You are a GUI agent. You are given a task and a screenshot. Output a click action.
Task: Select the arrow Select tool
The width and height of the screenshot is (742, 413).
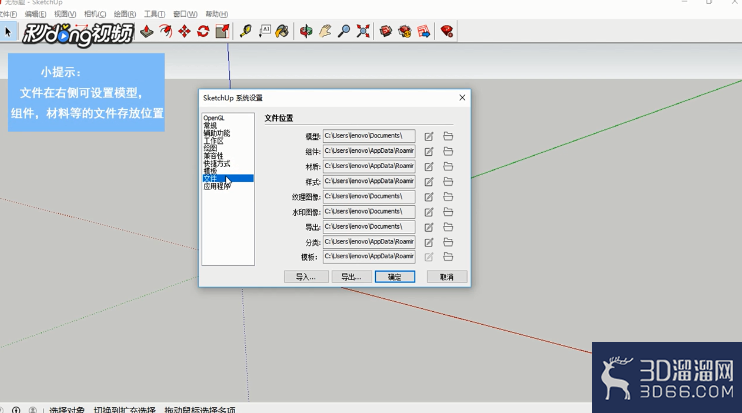[x=8, y=32]
